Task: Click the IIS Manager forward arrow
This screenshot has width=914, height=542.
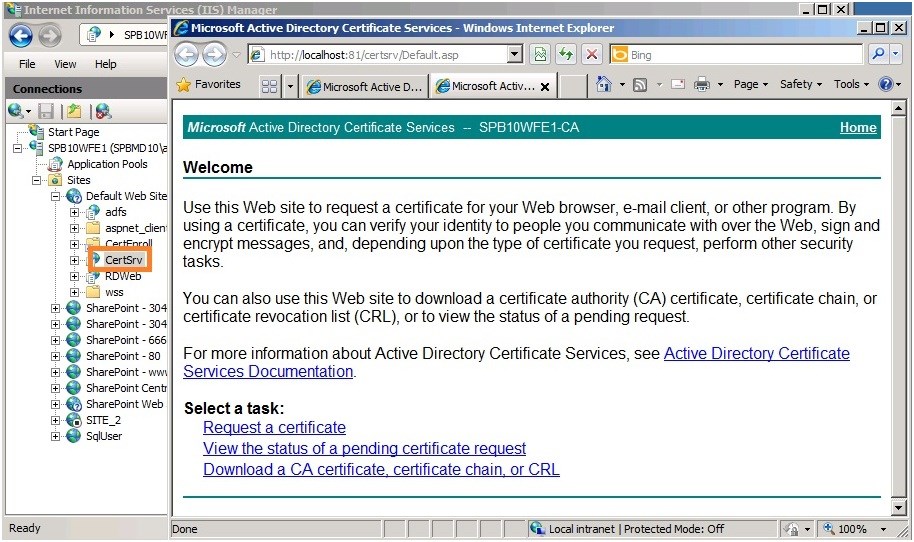Action: click(50, 36)
